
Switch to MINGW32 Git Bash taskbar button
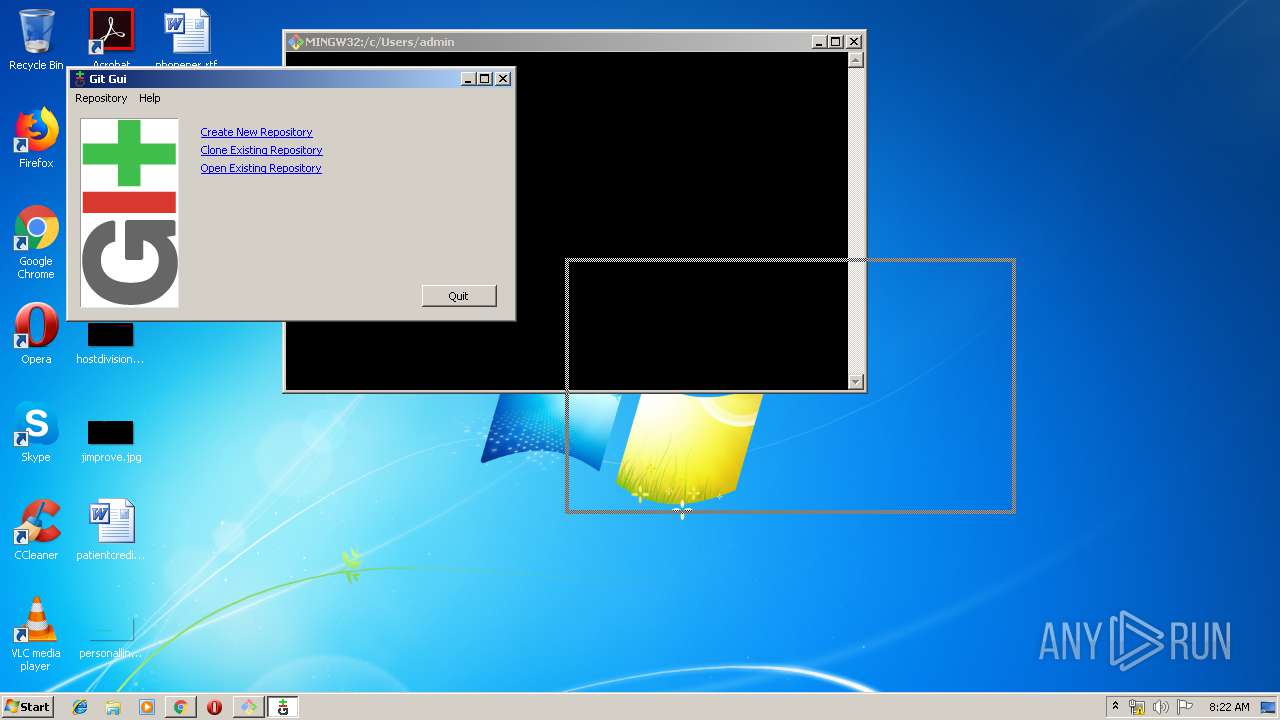(248, 707)
